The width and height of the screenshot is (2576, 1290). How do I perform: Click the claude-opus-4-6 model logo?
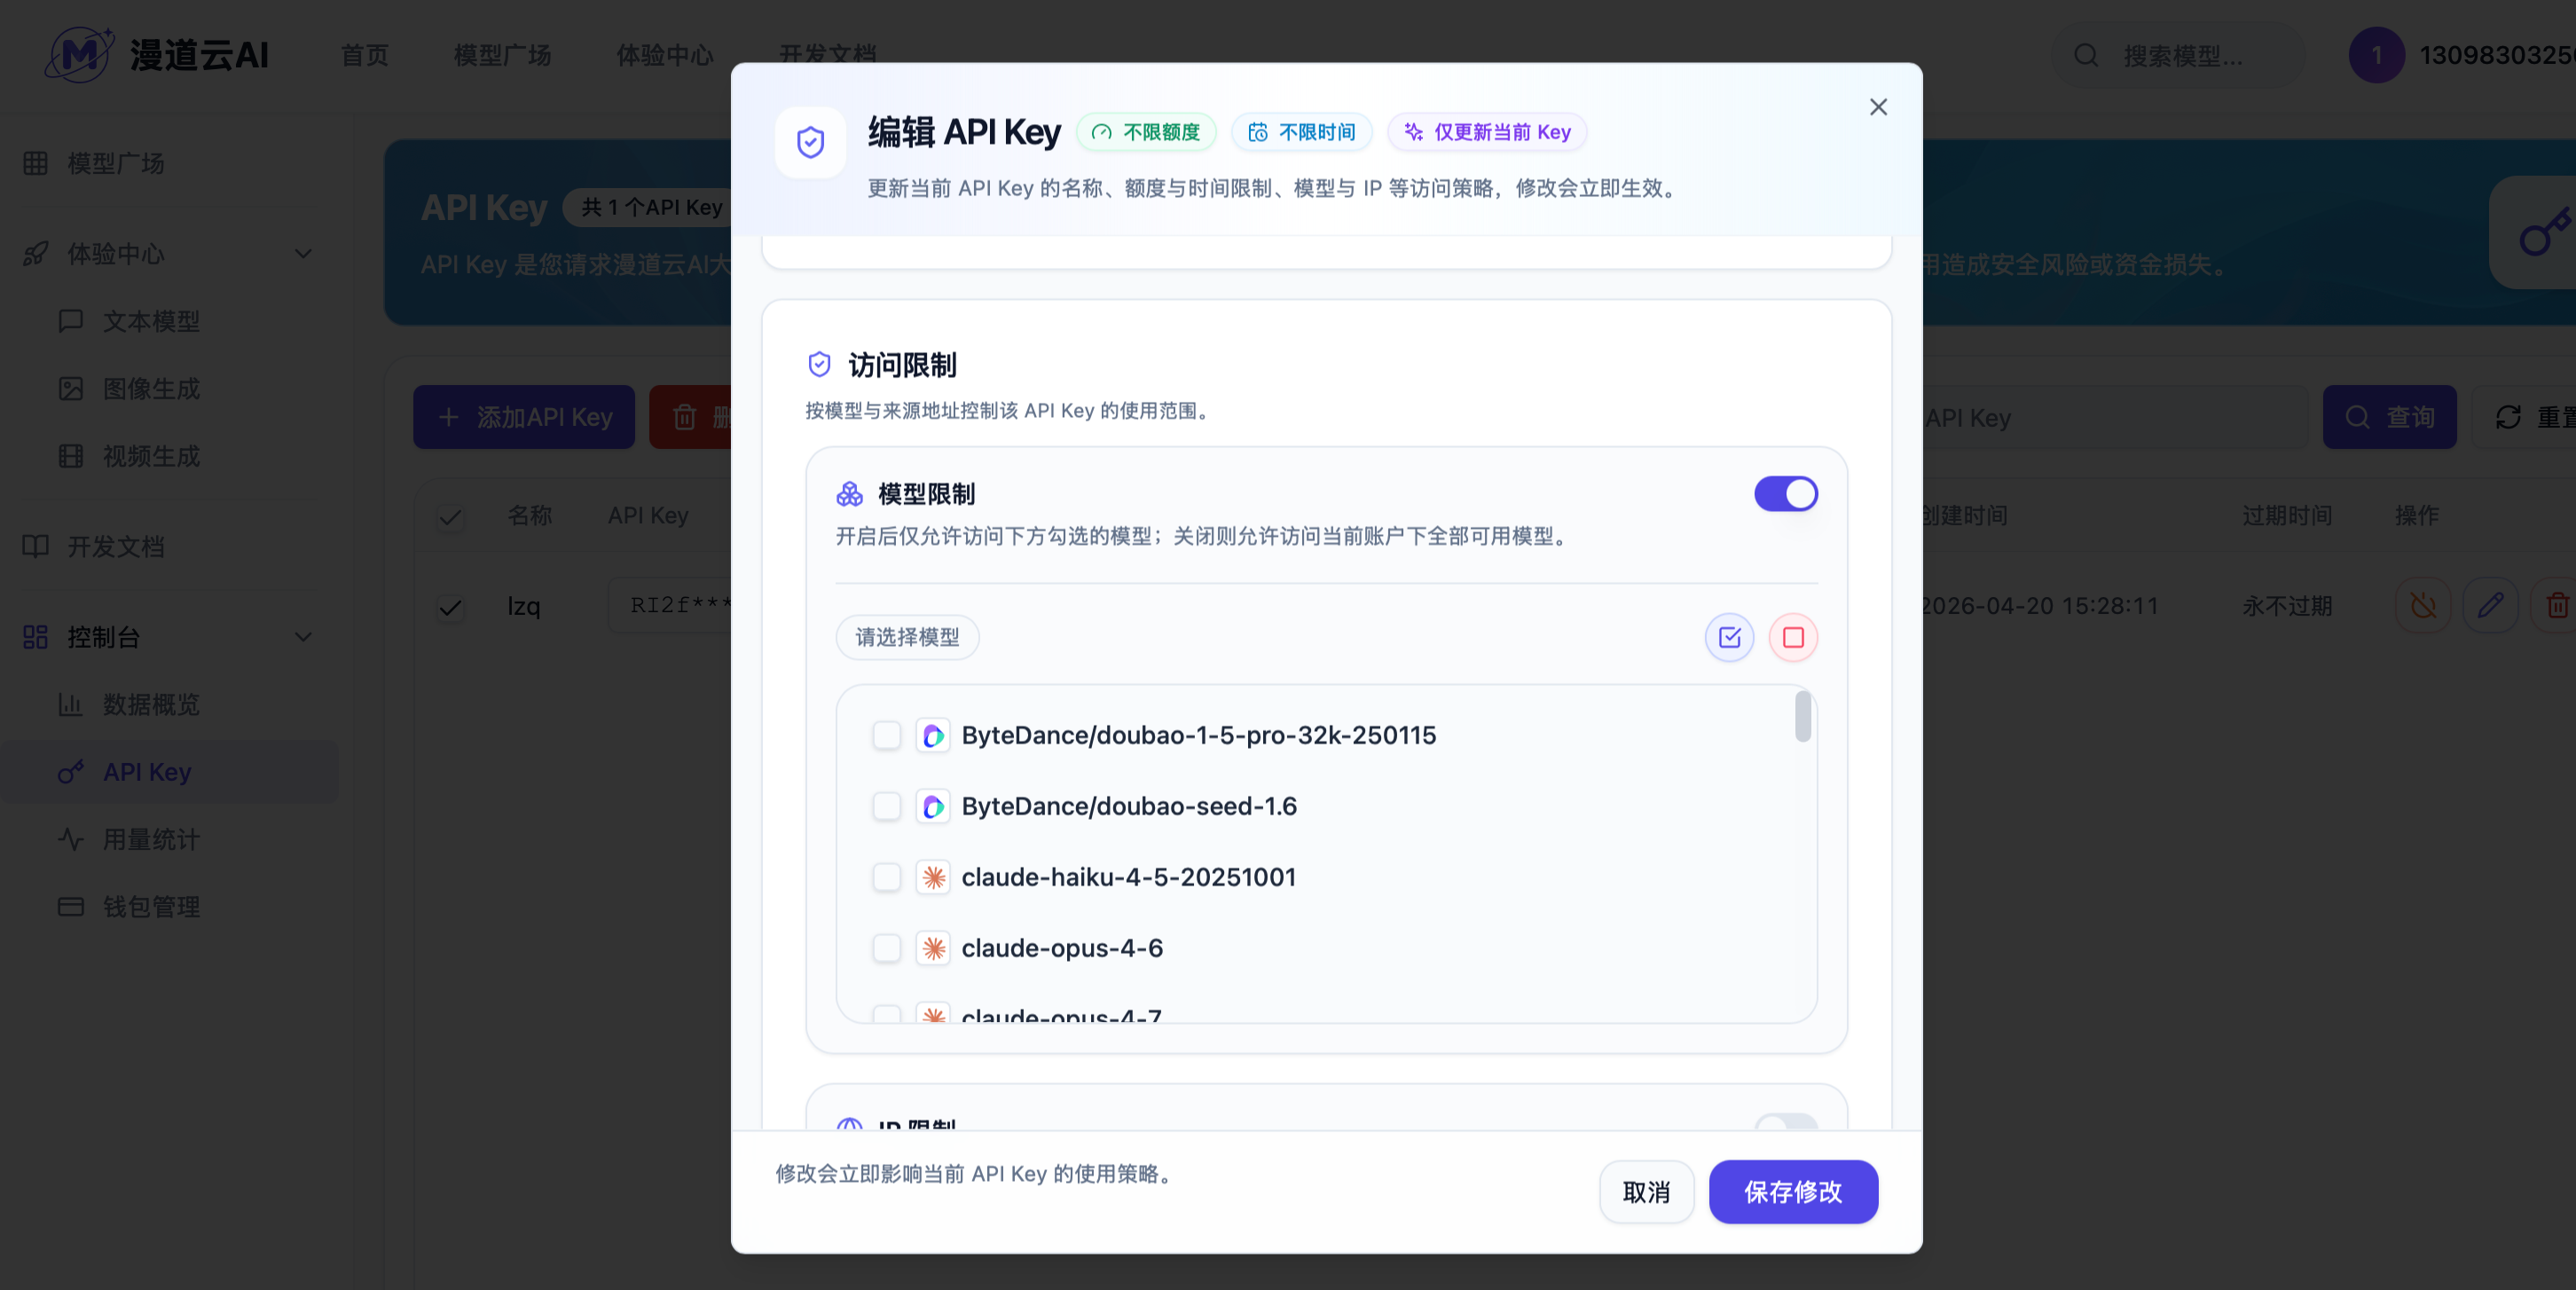click(x=933, y=949)
